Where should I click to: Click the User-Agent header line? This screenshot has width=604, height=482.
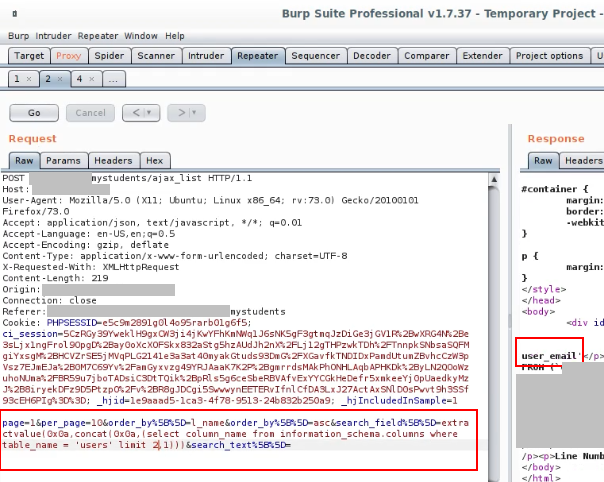[x=210, y=206]
